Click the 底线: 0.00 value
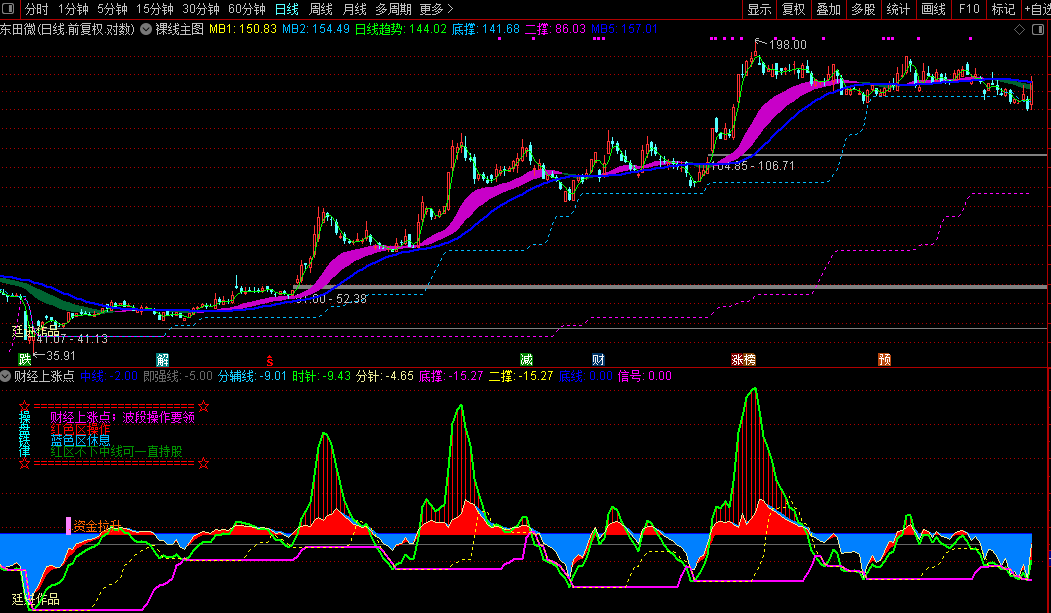The height and width of the screenshot is (613, 1051). coord(586,376)
